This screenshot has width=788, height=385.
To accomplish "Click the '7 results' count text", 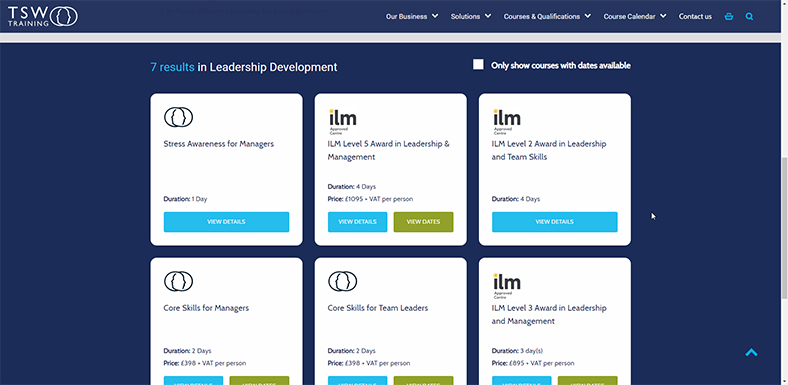I will point(172,67).
